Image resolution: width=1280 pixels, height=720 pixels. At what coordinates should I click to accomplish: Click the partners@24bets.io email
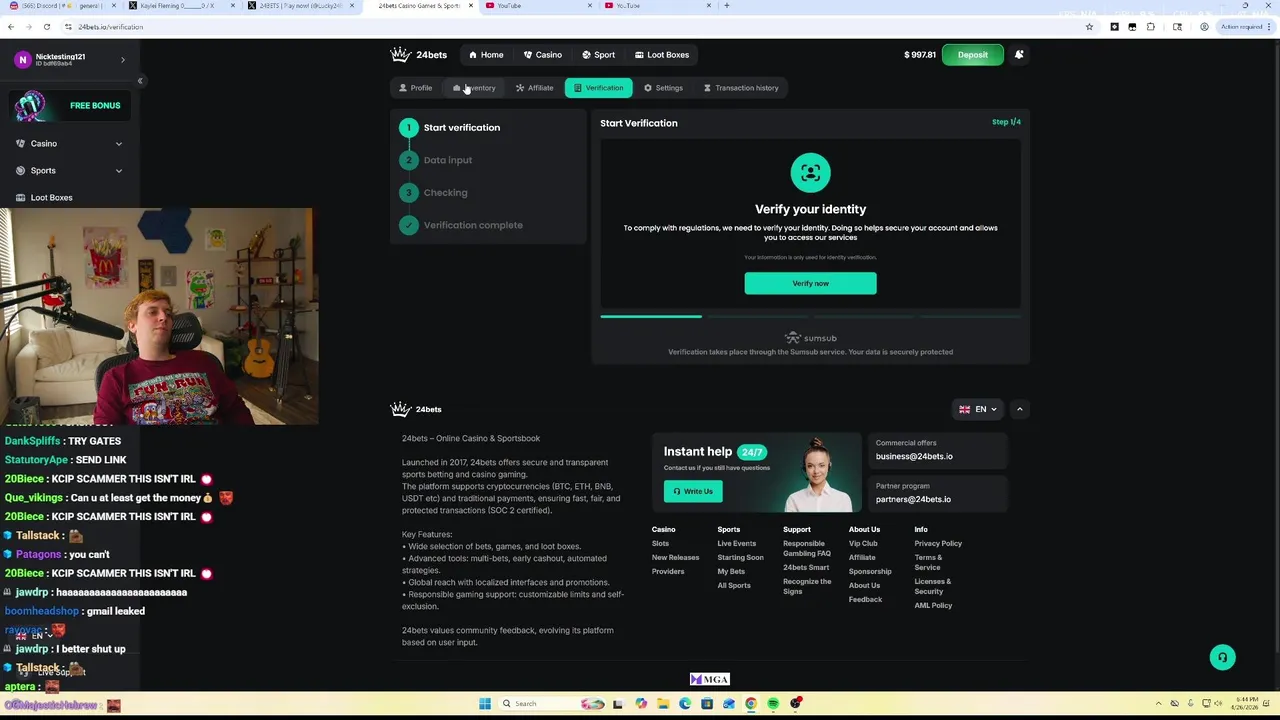click(913, 499)
